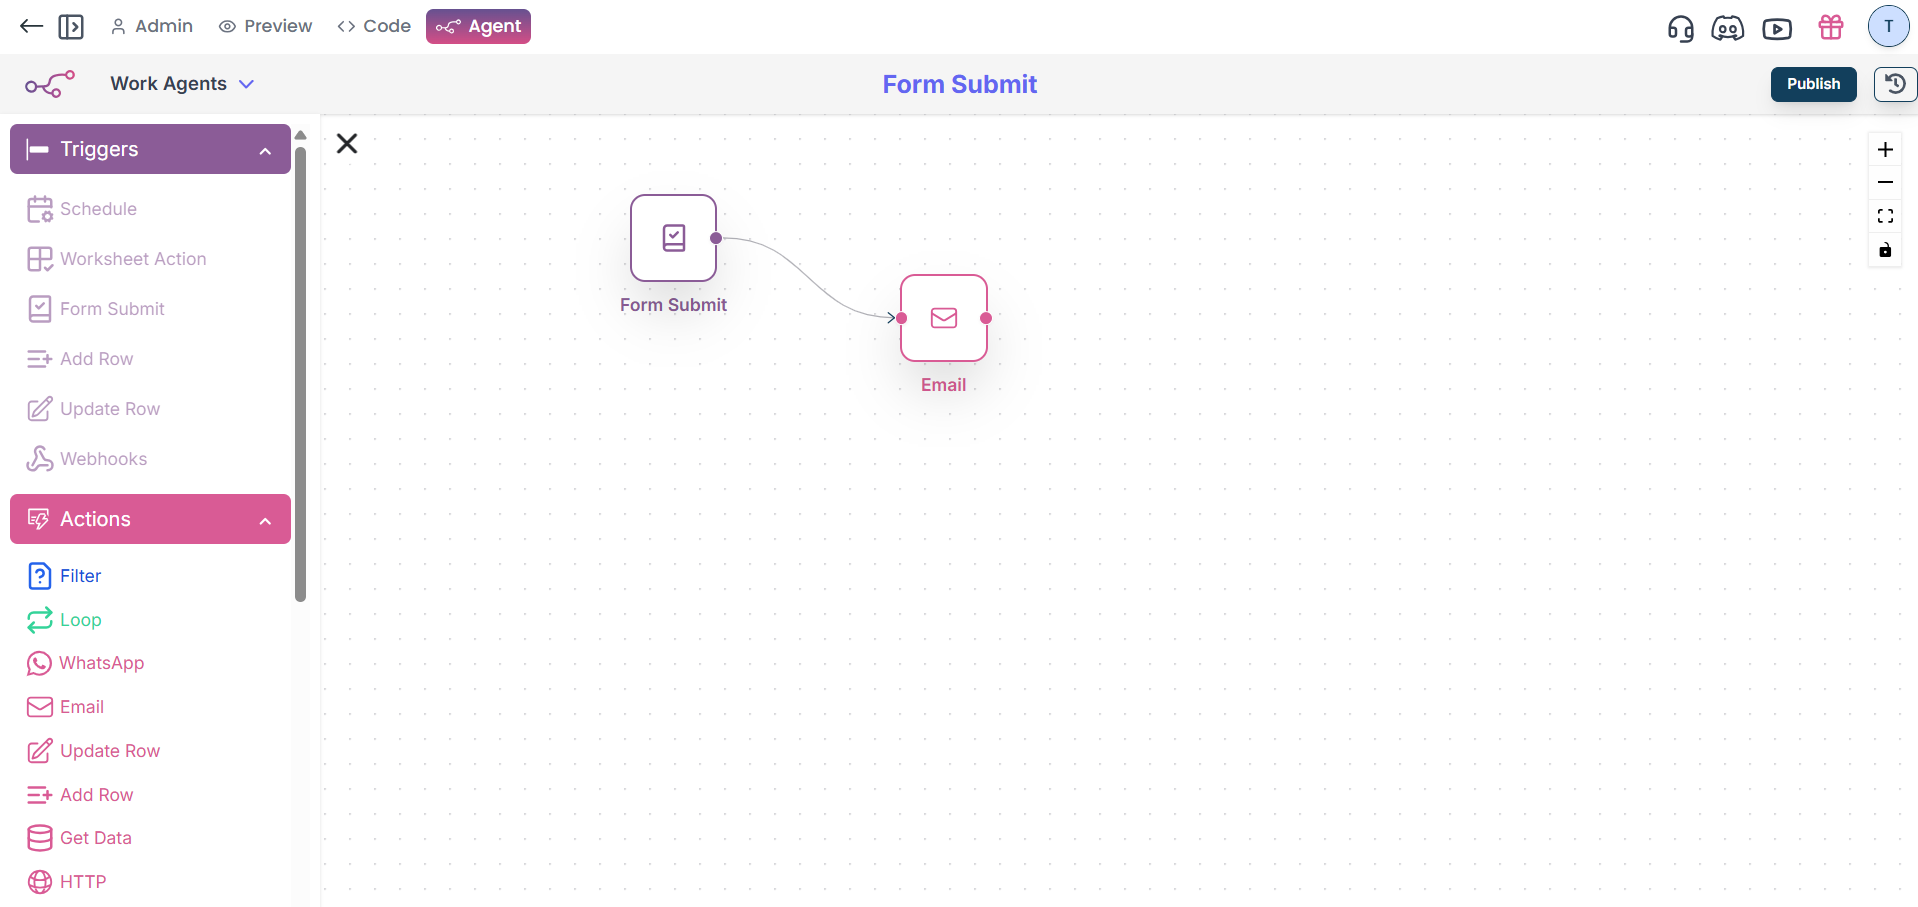Click the Publish button
1918x907 pixels.
pyautogui.click(x=1812, y=84)
